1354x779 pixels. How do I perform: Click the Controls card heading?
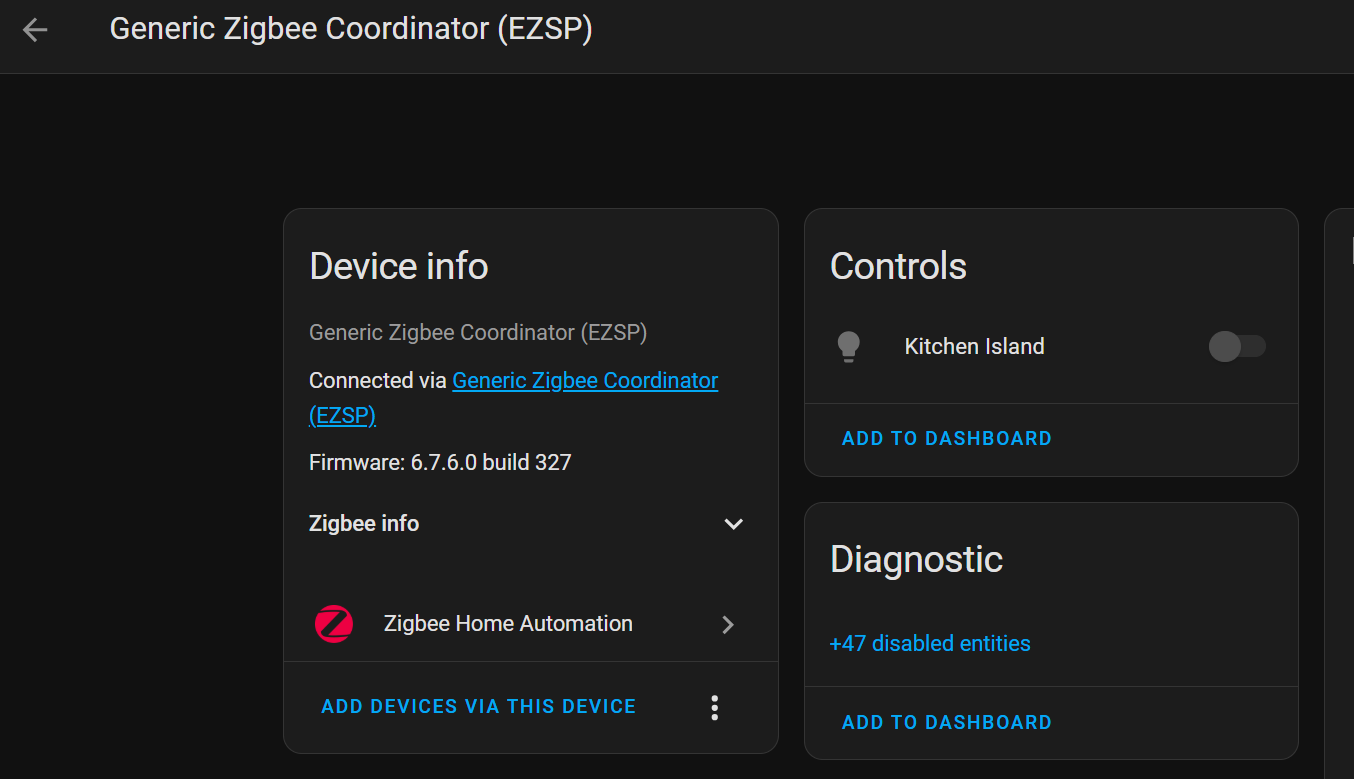pos(898,266)
